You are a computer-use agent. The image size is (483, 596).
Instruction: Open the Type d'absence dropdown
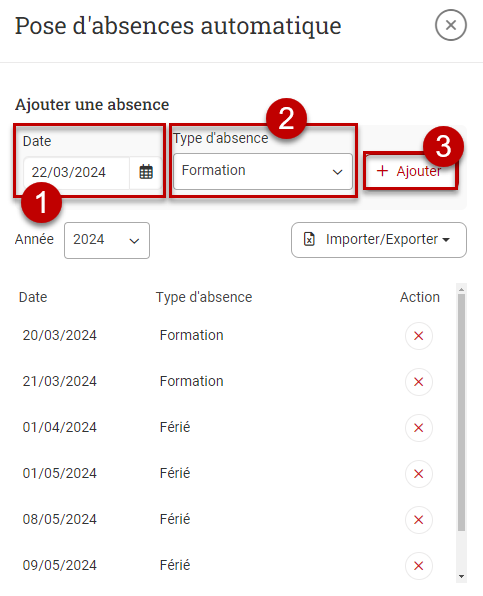pos(263,171)
